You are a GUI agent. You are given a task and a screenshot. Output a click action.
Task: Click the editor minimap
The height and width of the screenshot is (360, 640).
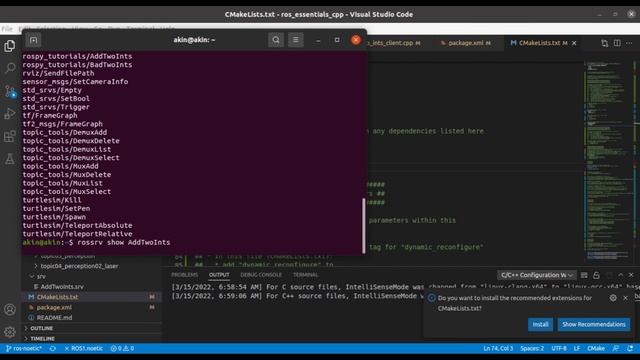point(608,162)
